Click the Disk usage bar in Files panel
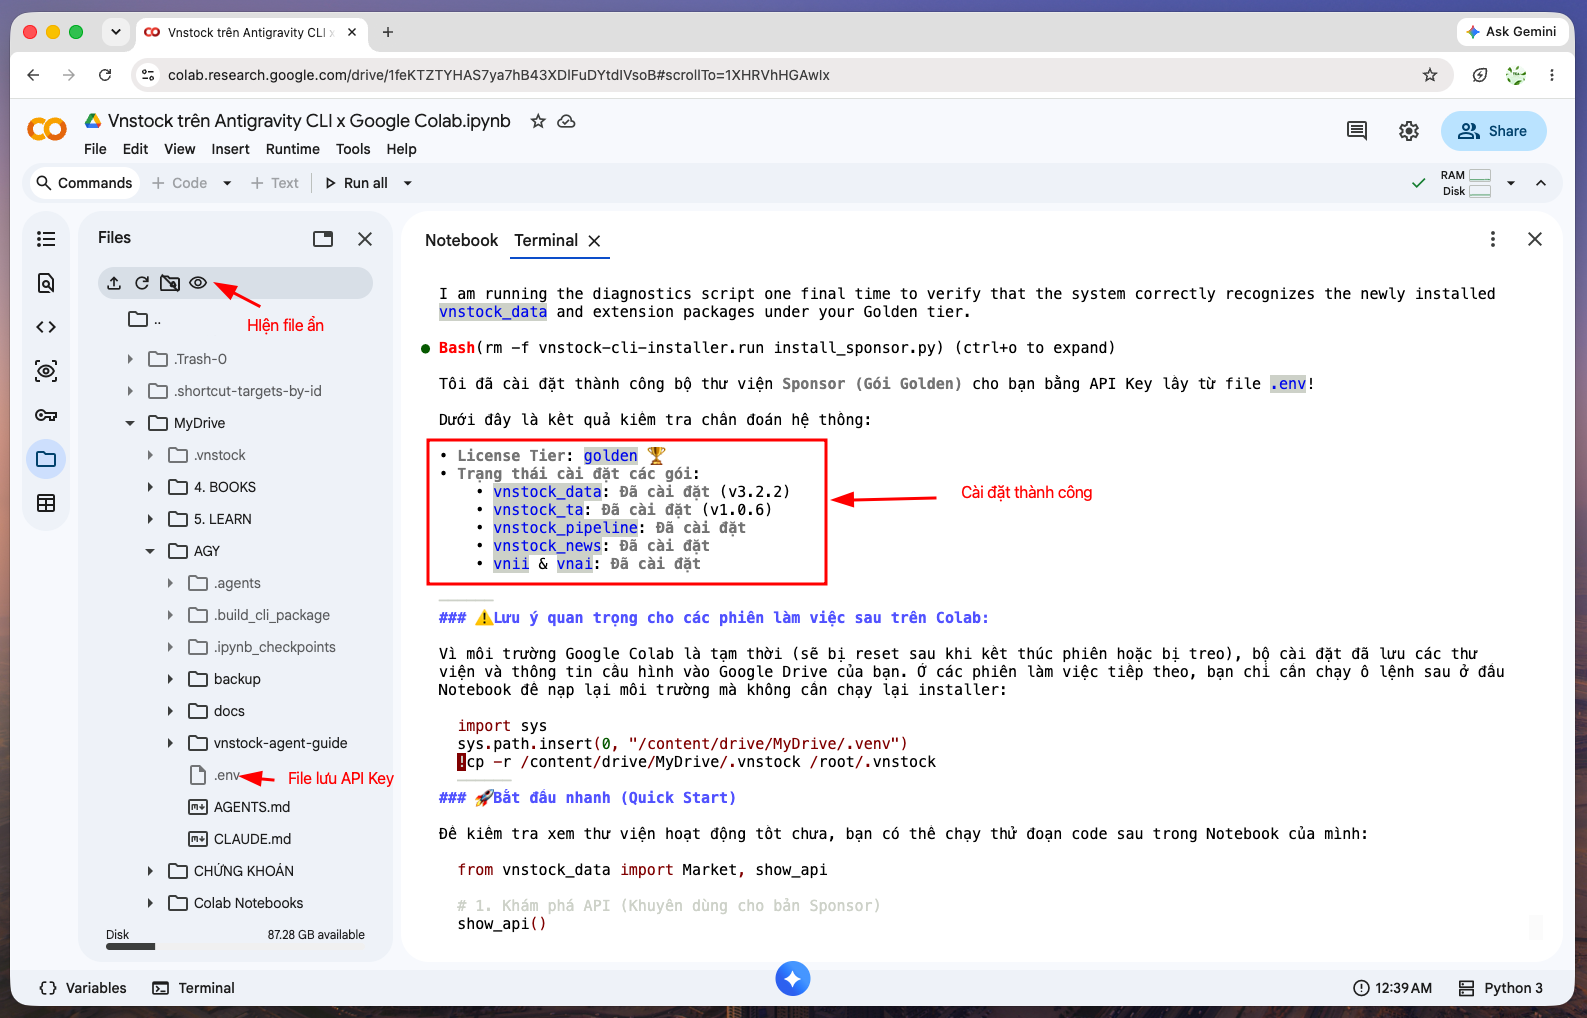The height and width of the screenshot is (1018, 1587). click(x=235, y=946)
